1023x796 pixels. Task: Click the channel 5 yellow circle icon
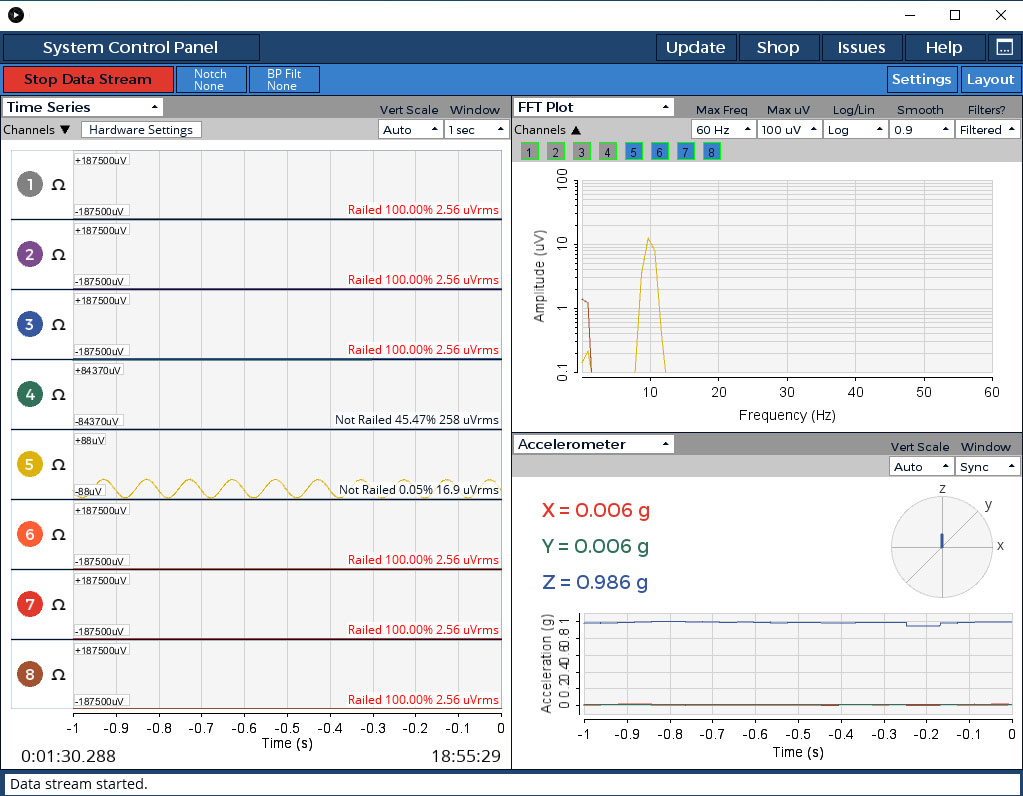pos(30,464)
